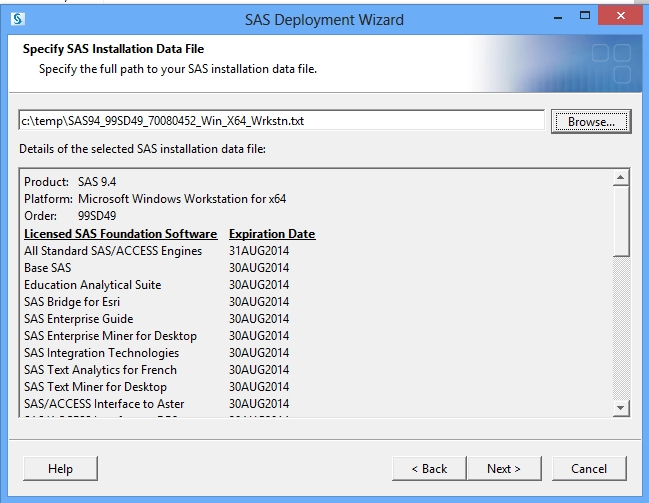
Task: Select the 'SAS Integration Technologies' row
Action: coord(156,353)
